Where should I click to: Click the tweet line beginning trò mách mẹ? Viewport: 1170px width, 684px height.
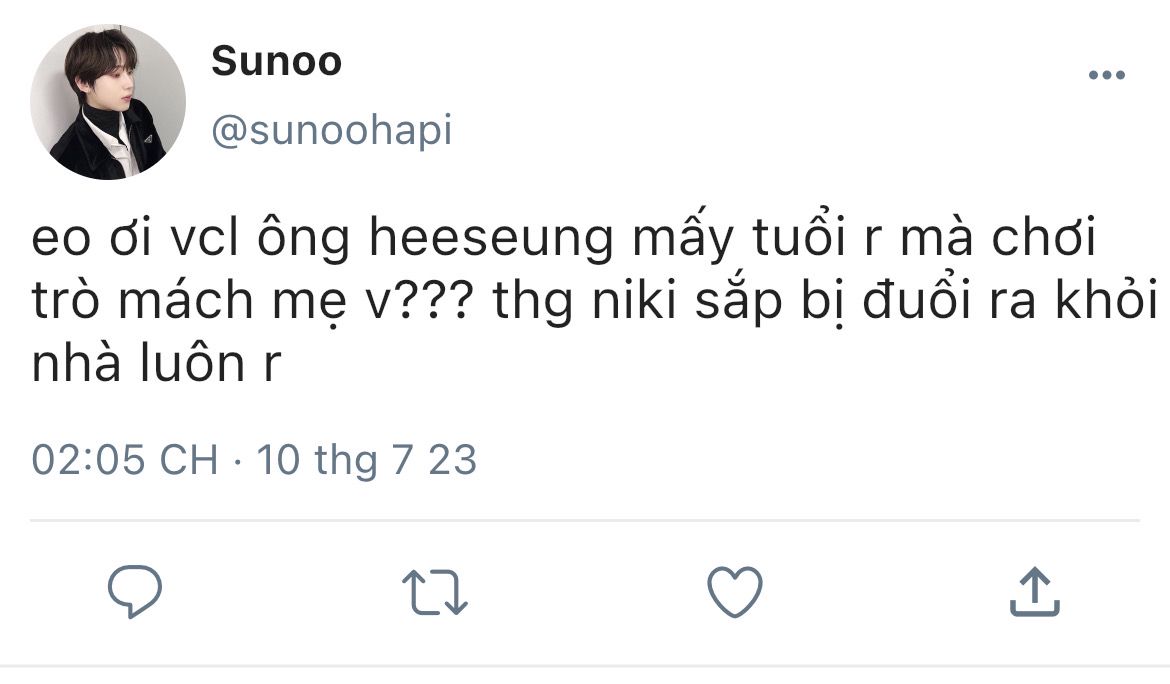click(595, 301)
